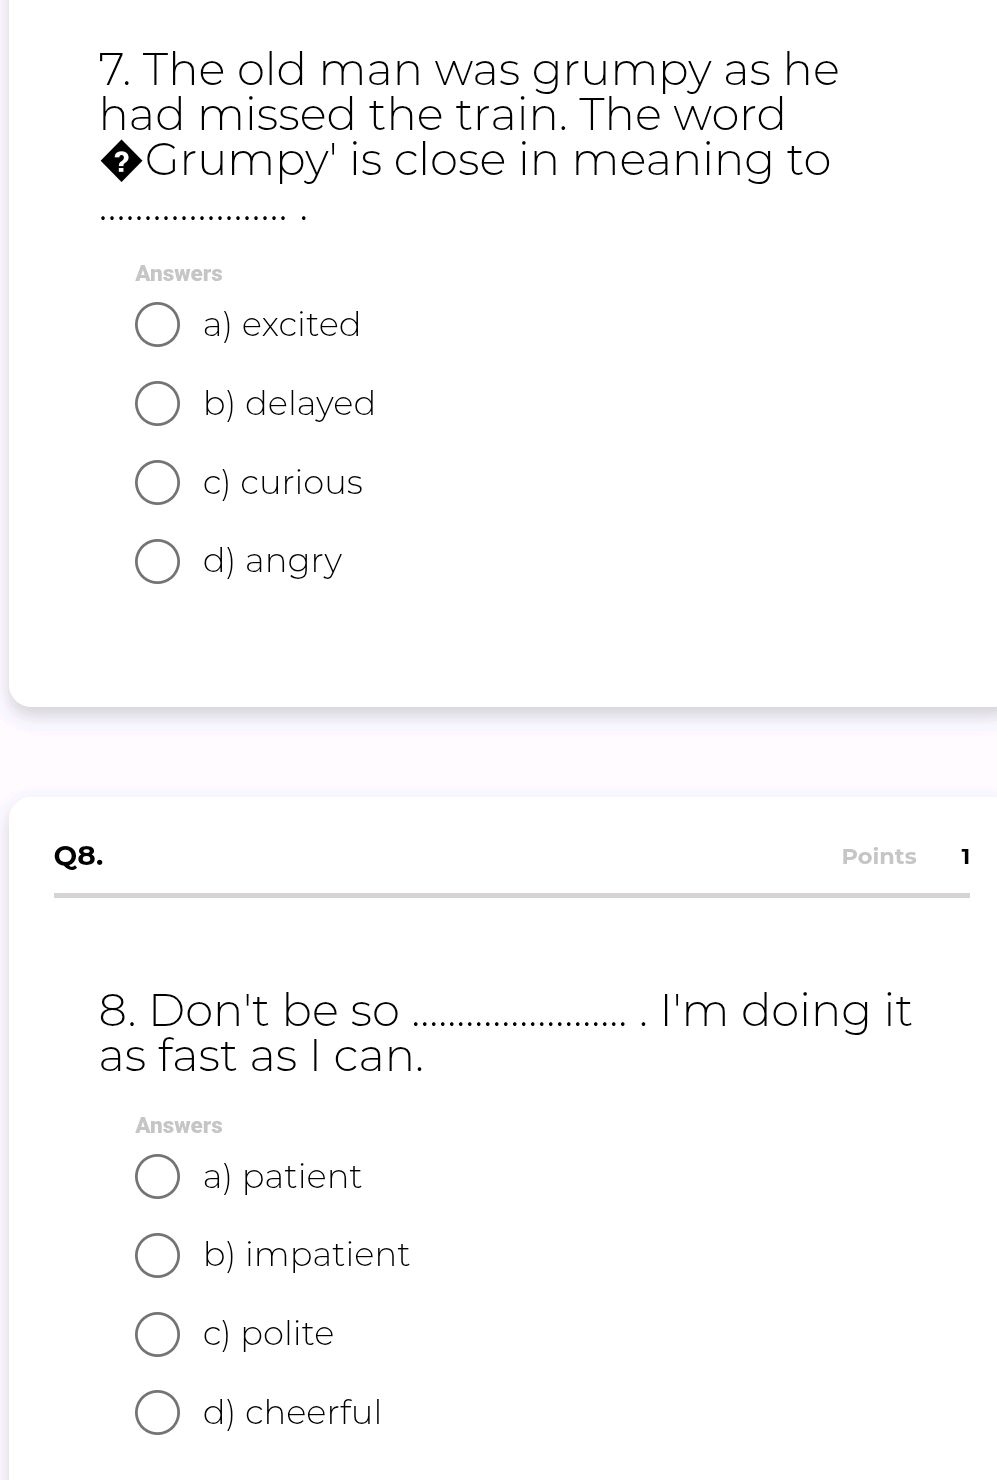Click the Answers label under question 8
Image resolution: width=997 pixels, height=1480 pixels.
[x=179, y=1125]
